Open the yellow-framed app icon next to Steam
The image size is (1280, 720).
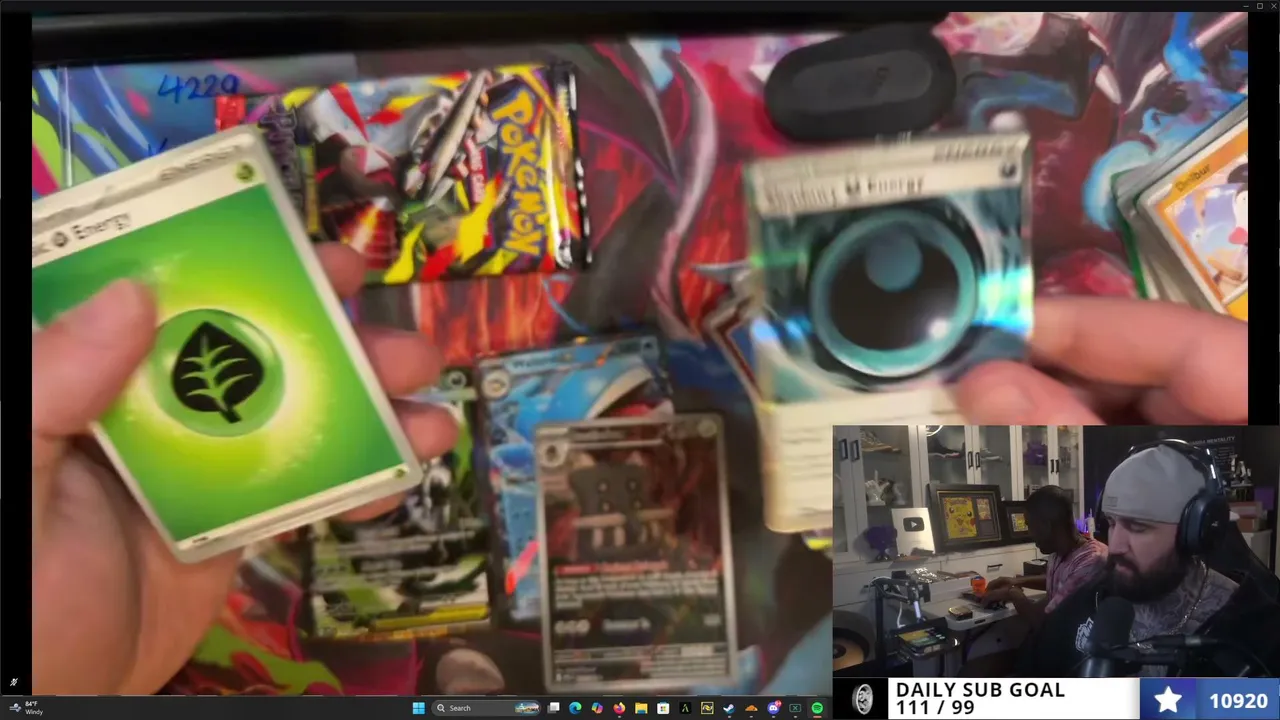tap(707, 708)
